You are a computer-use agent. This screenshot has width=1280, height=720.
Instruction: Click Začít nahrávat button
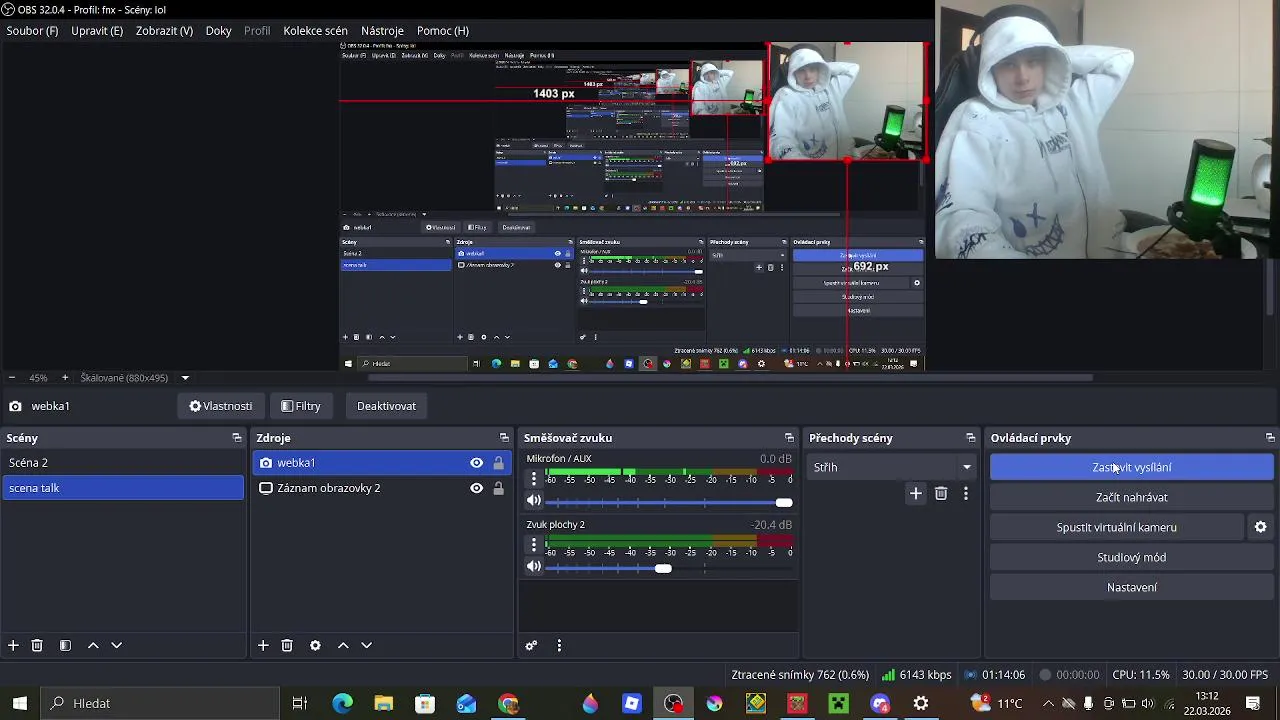pyautogui.click(x=1132, y=497)
